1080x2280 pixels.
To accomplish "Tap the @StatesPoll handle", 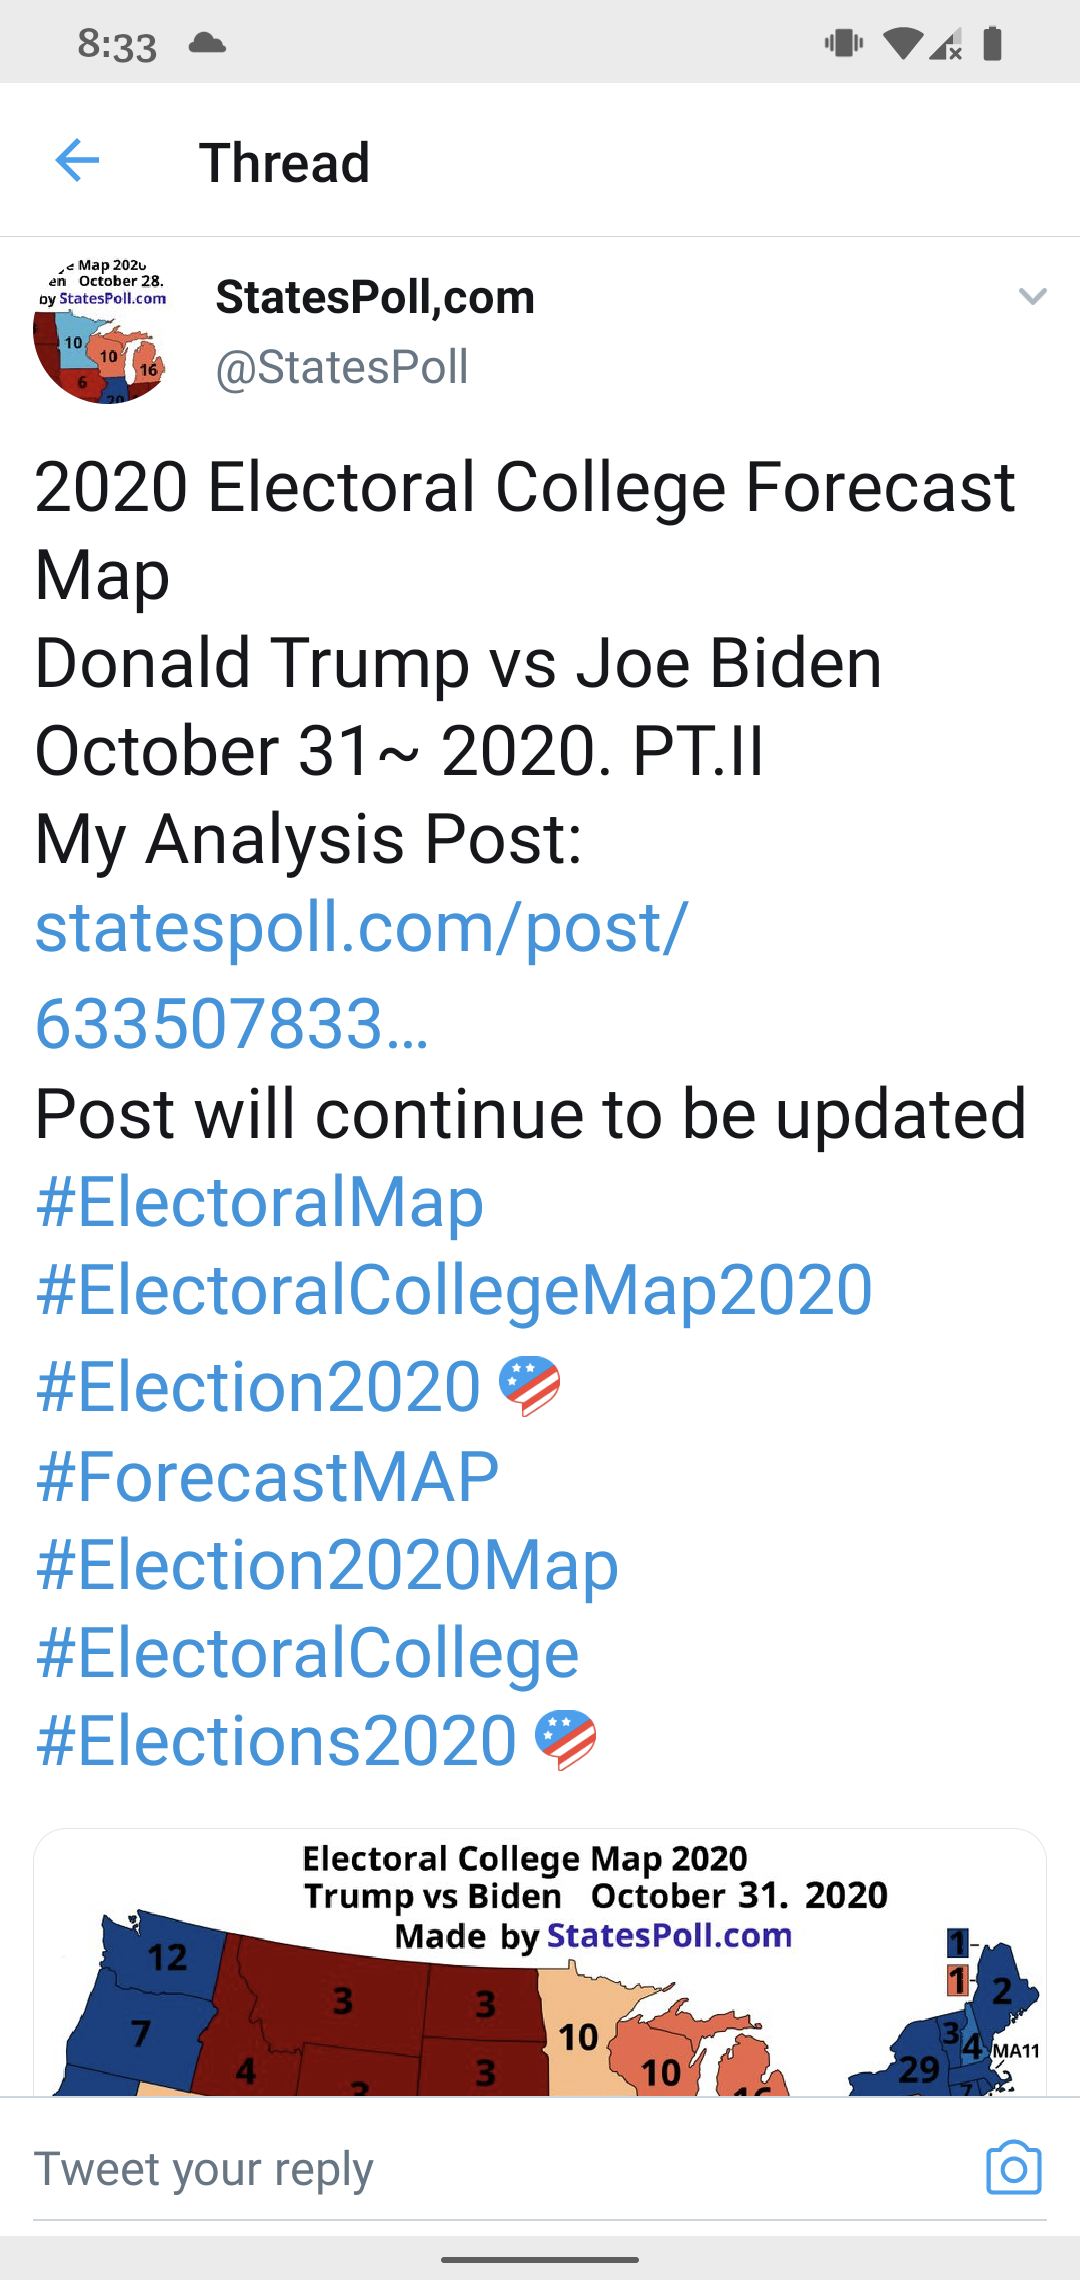I will point(342,367).
